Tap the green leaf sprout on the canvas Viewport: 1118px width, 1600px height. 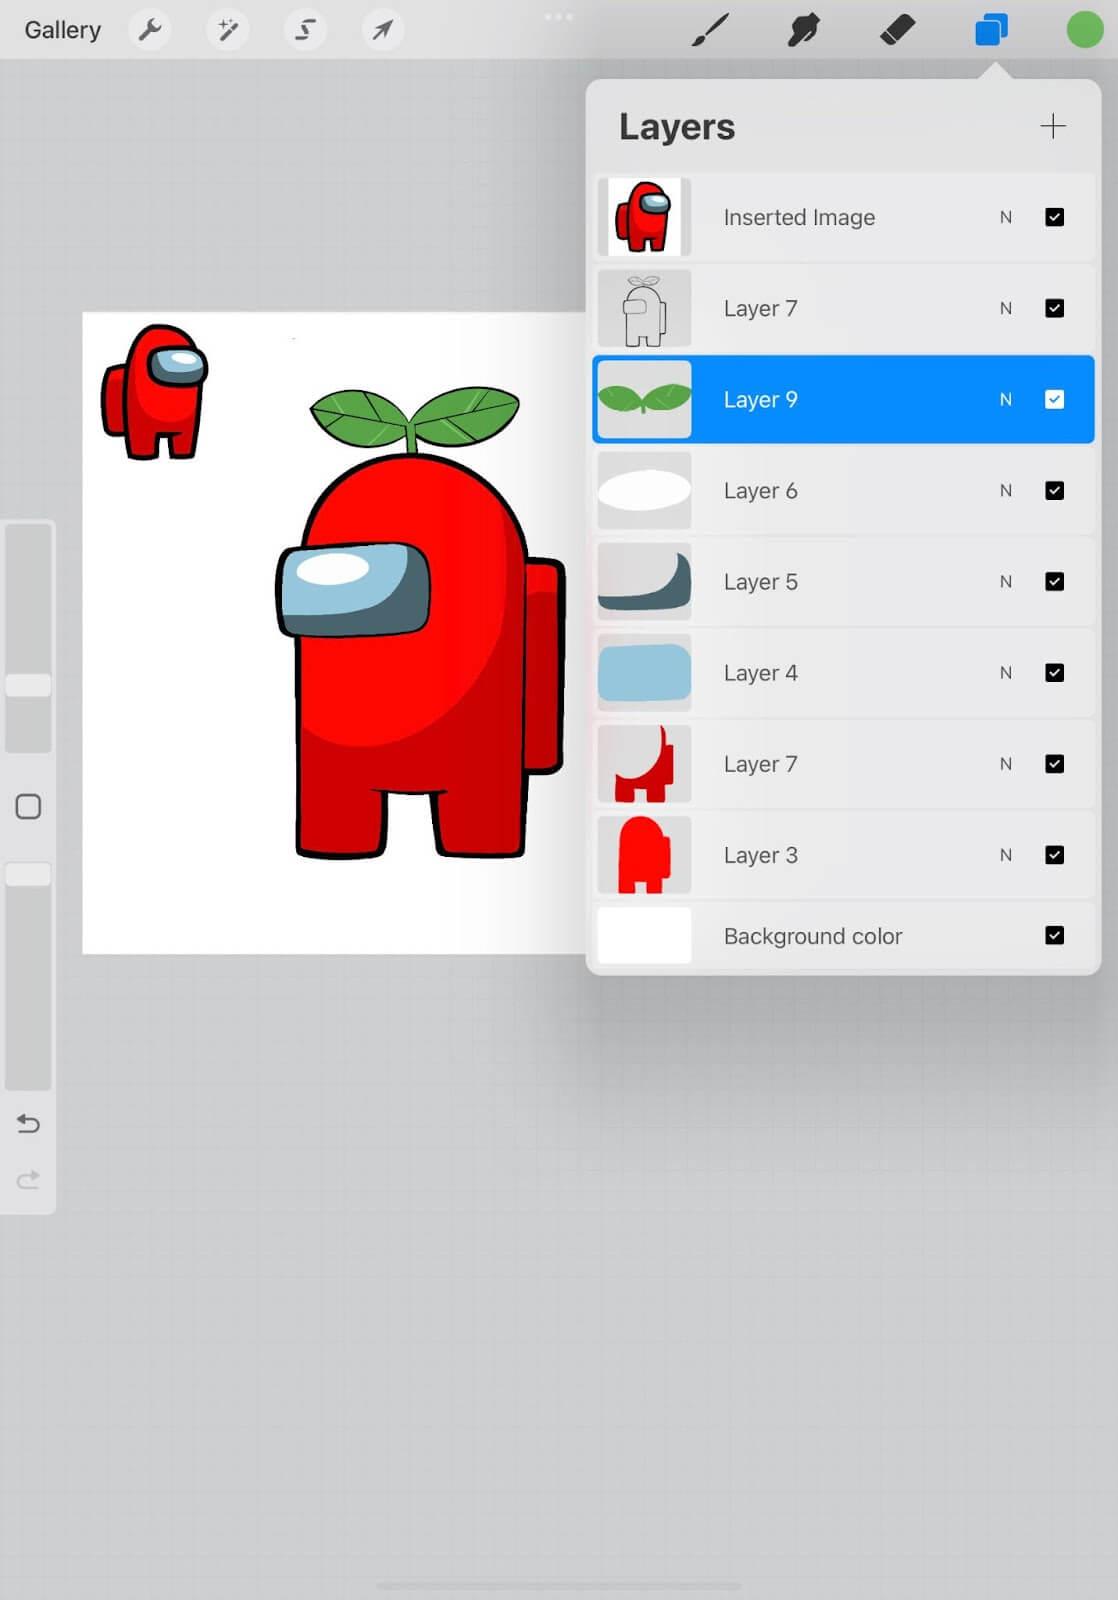pyautogui.click(x=414, y=418)
